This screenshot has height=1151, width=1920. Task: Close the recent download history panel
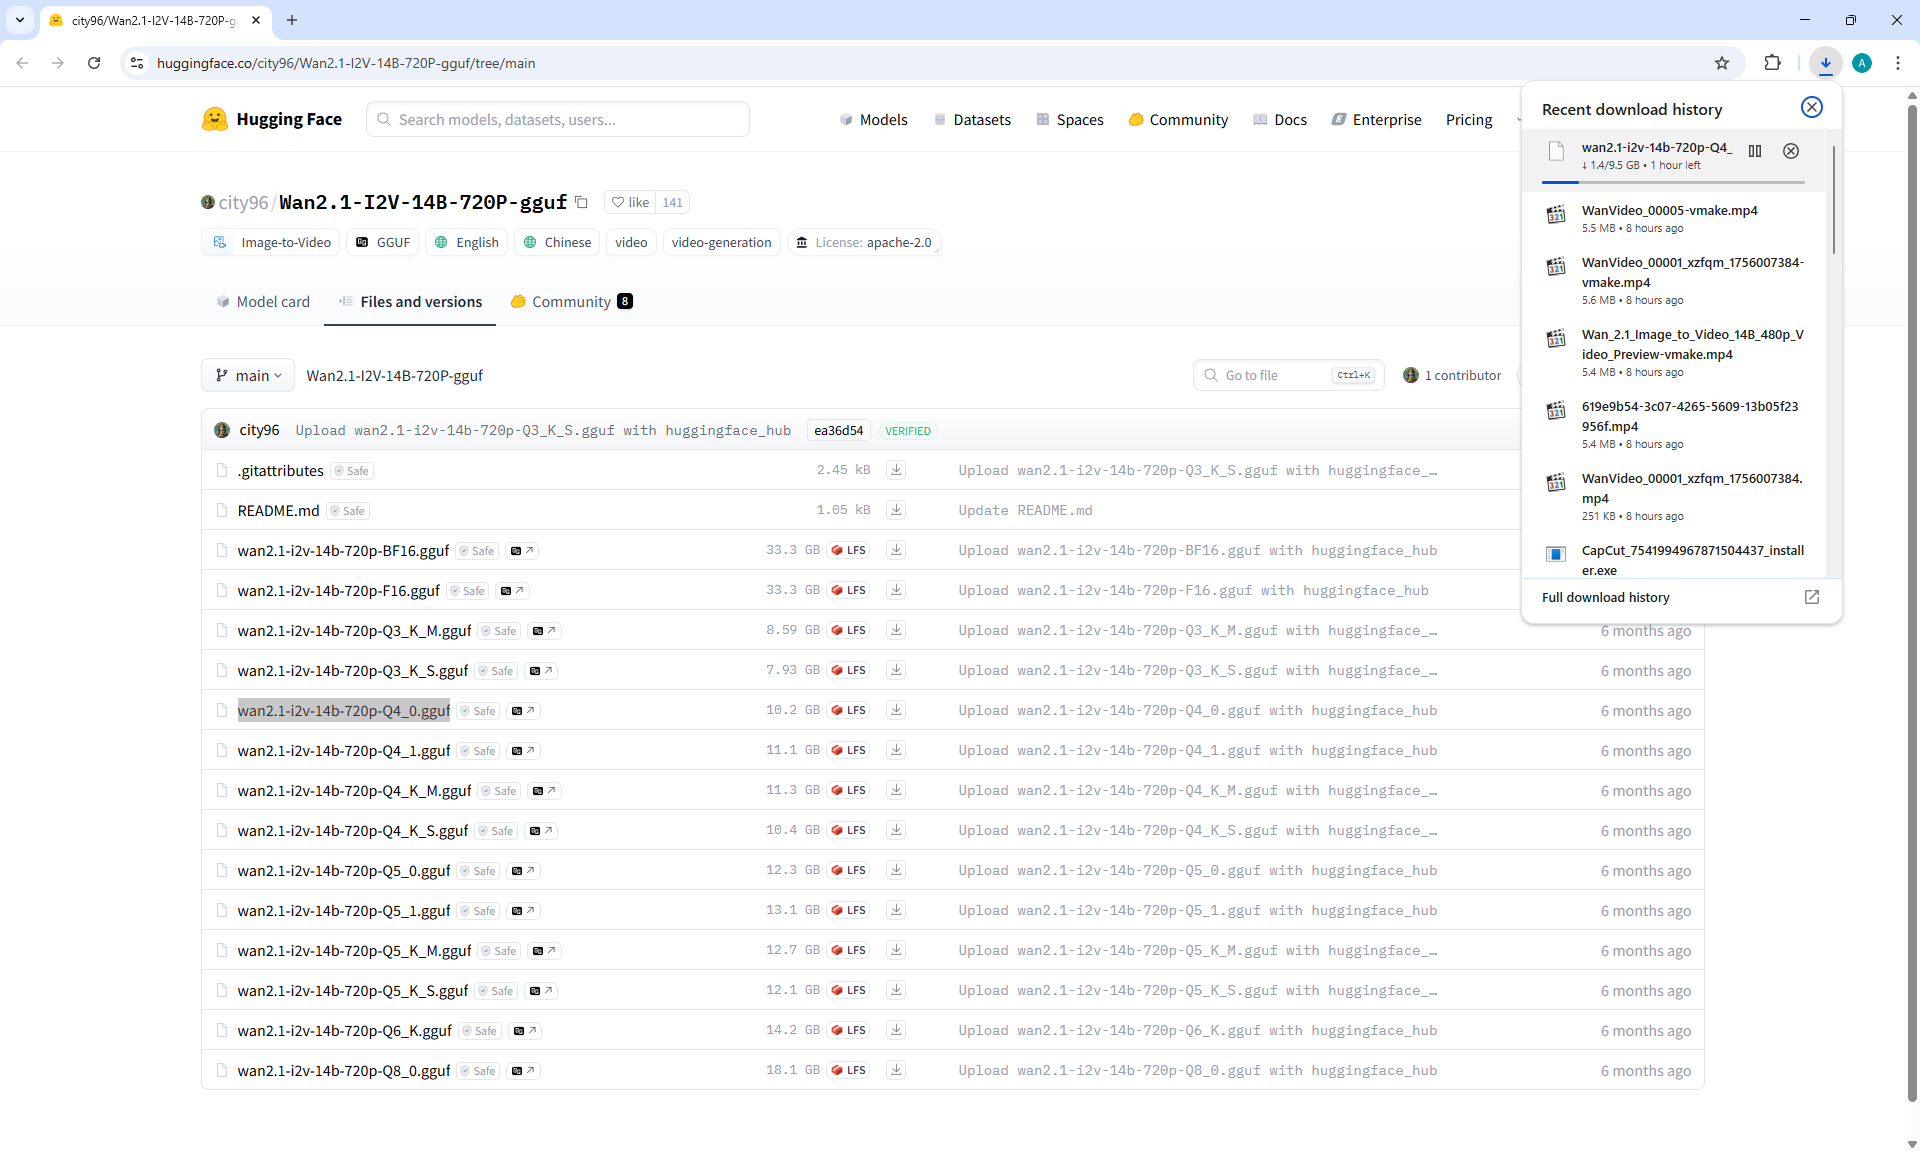click(1811, 108)
